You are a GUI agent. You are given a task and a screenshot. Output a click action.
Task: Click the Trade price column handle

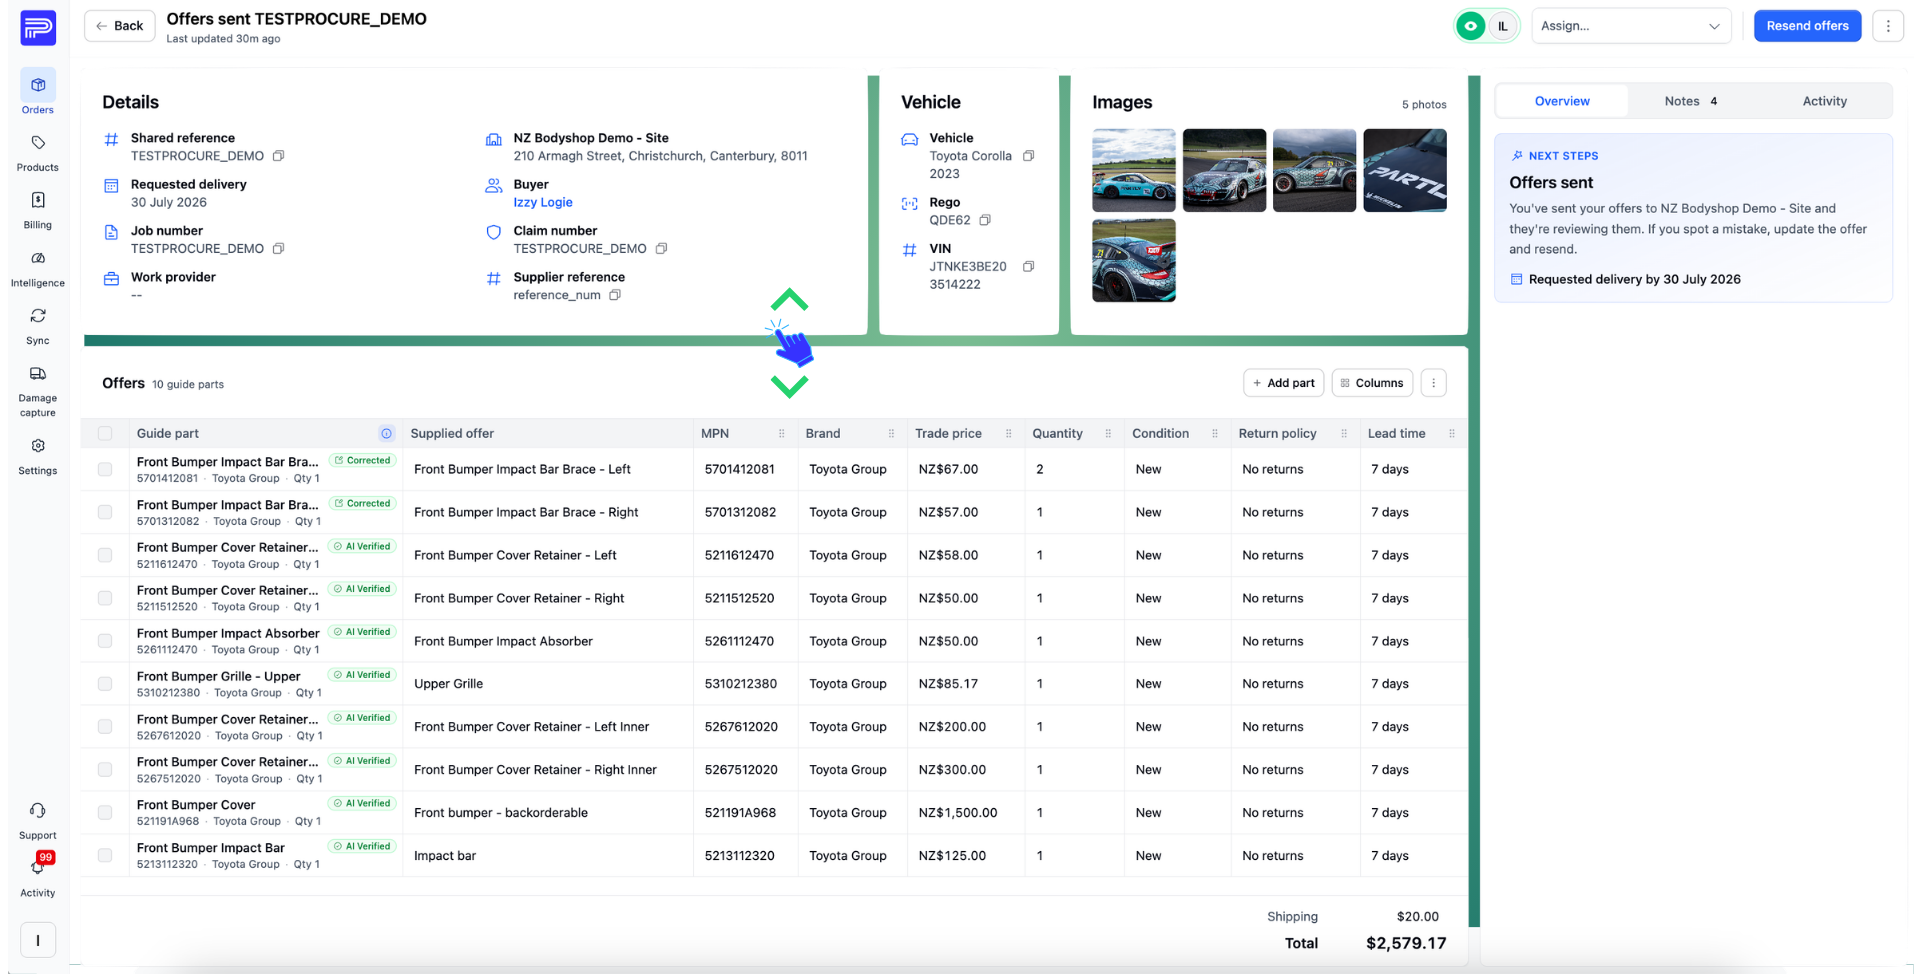[1008, 433]
